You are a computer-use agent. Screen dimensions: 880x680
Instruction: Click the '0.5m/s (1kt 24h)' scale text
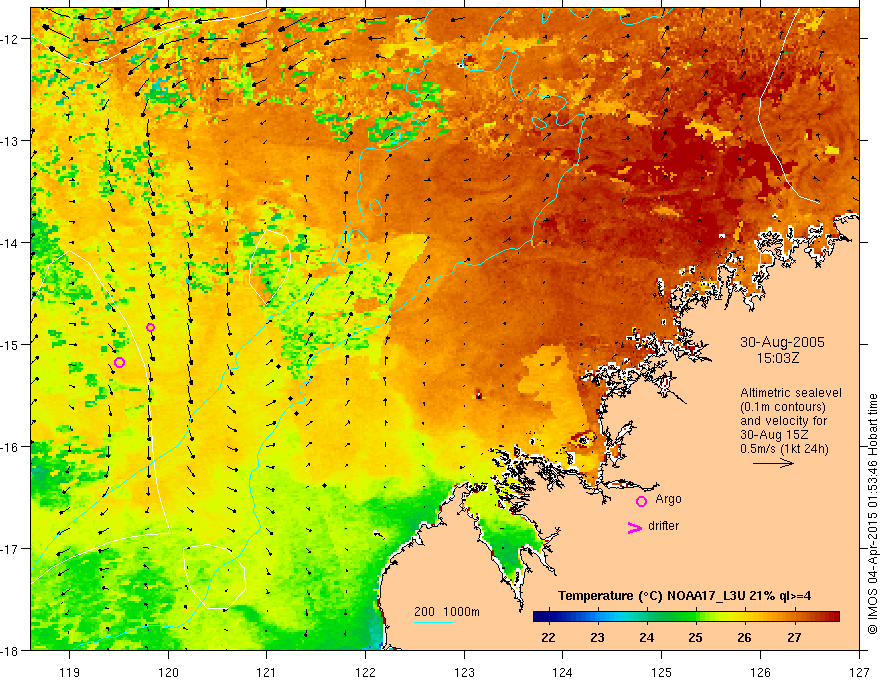(x=785, y=449)
